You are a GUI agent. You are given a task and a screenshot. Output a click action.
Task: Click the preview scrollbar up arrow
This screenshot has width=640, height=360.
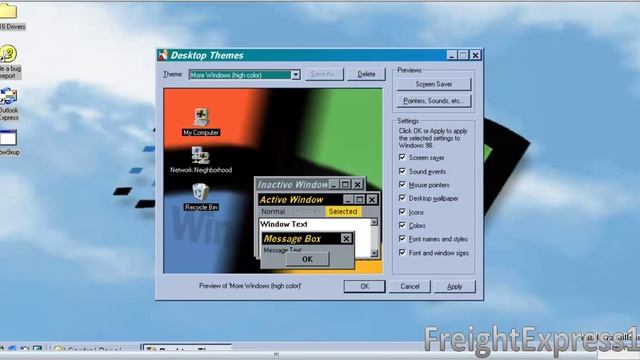pos(374,222)
